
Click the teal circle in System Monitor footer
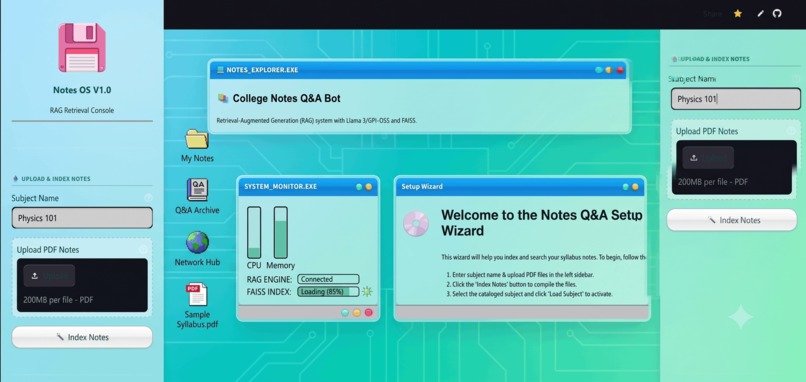point(345,313)
